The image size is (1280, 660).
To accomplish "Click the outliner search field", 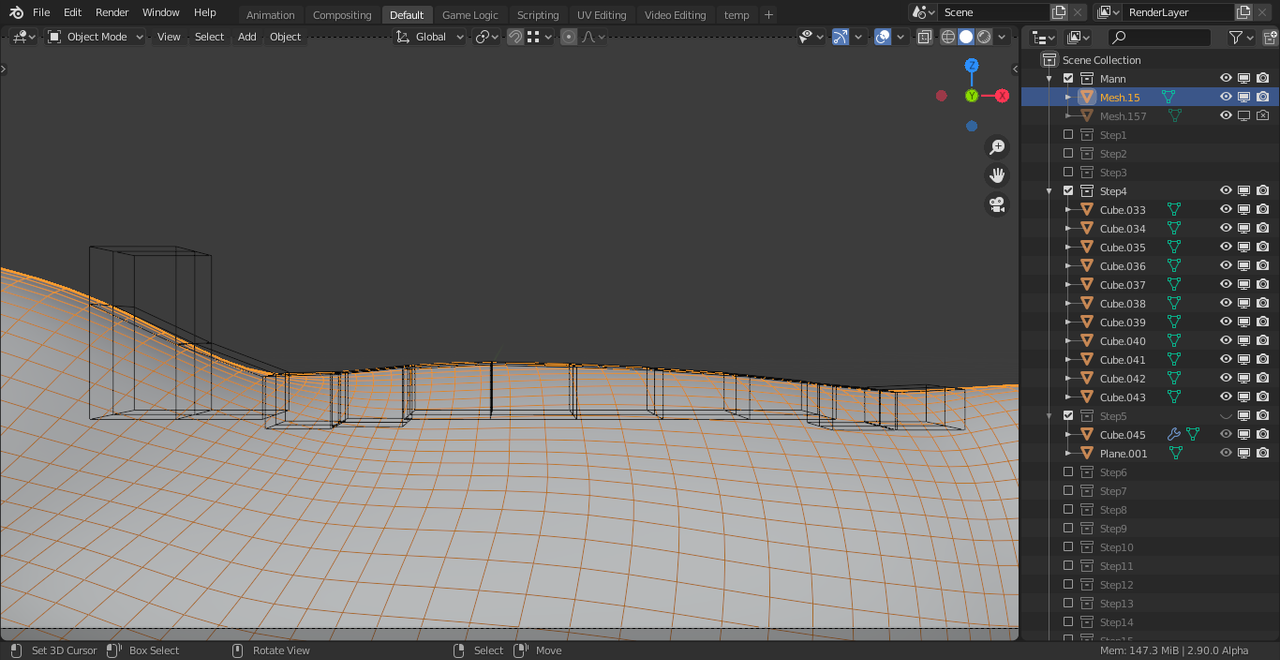I will pos(1159,37).
